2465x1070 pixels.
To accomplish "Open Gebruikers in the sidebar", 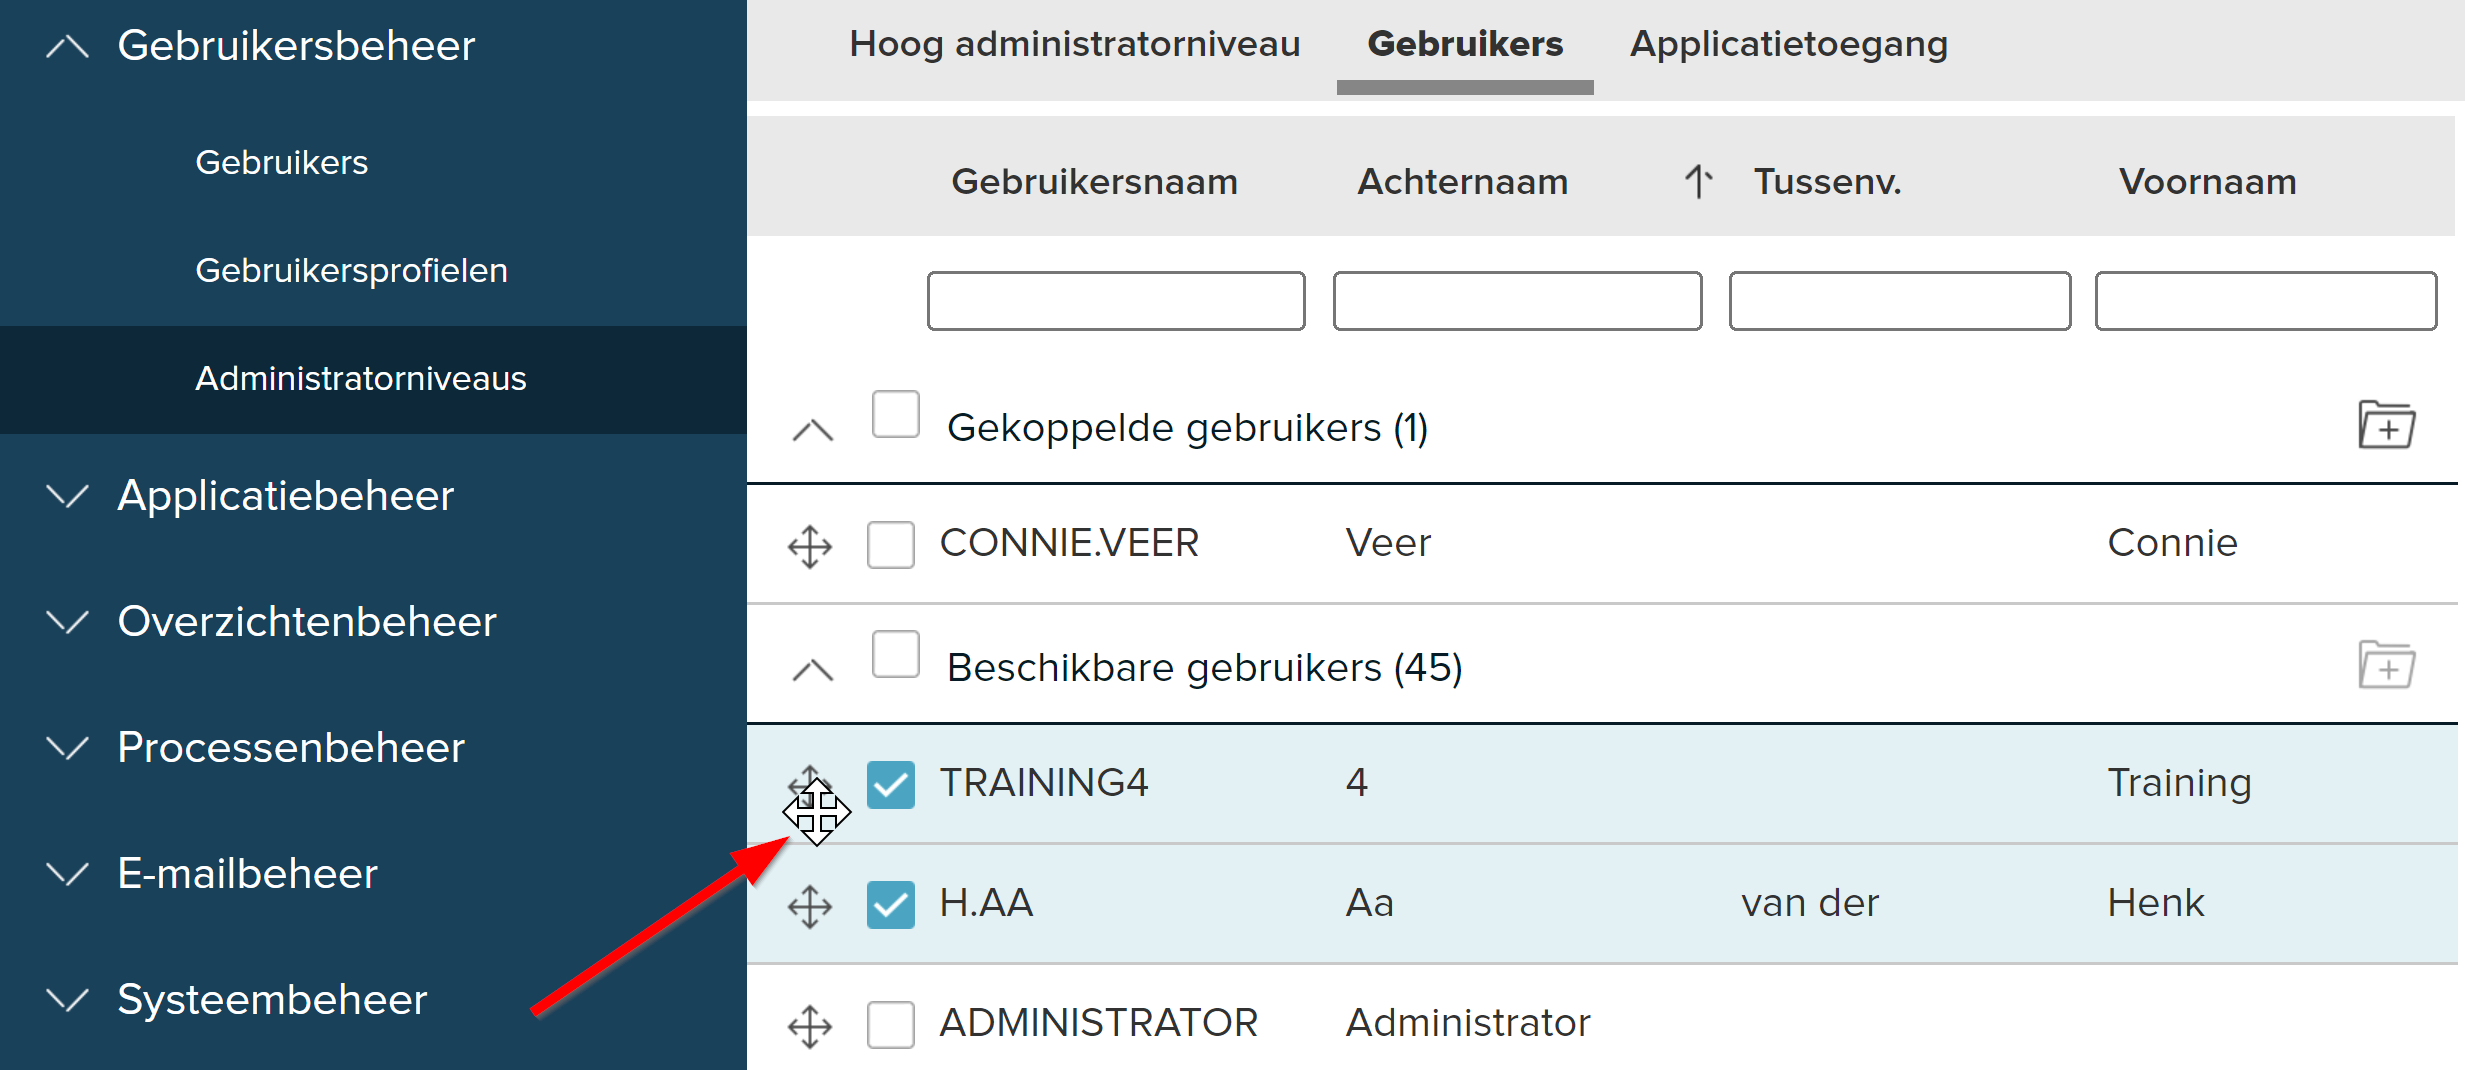I will point(282,162).
